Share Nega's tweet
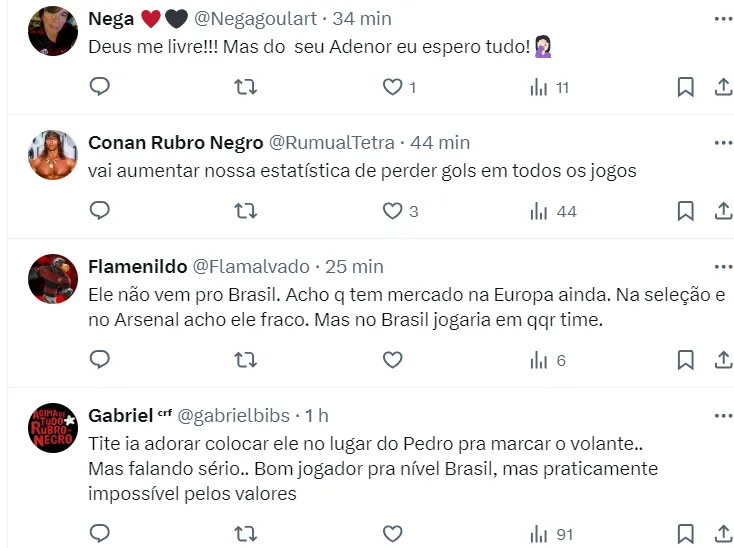 723,87
